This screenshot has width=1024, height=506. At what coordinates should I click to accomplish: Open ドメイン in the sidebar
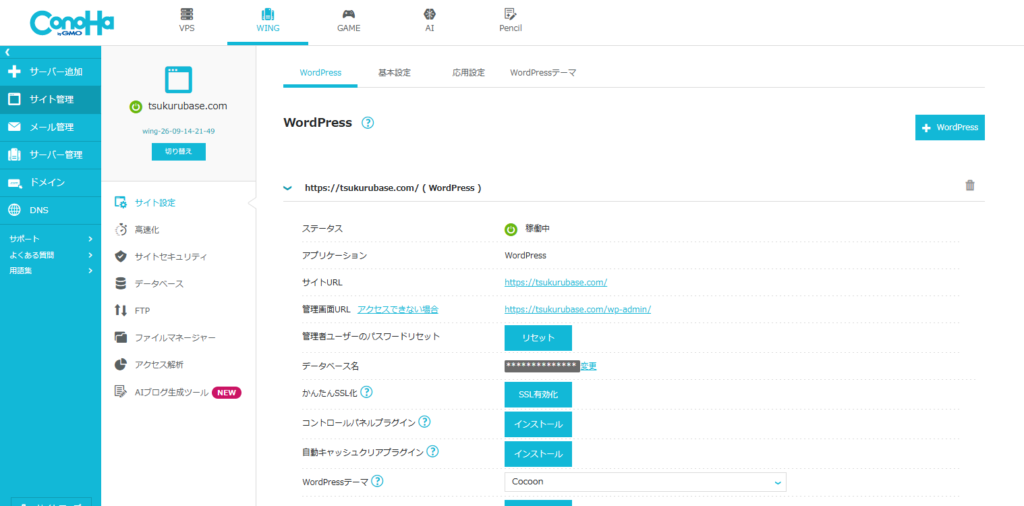(50, 182)
